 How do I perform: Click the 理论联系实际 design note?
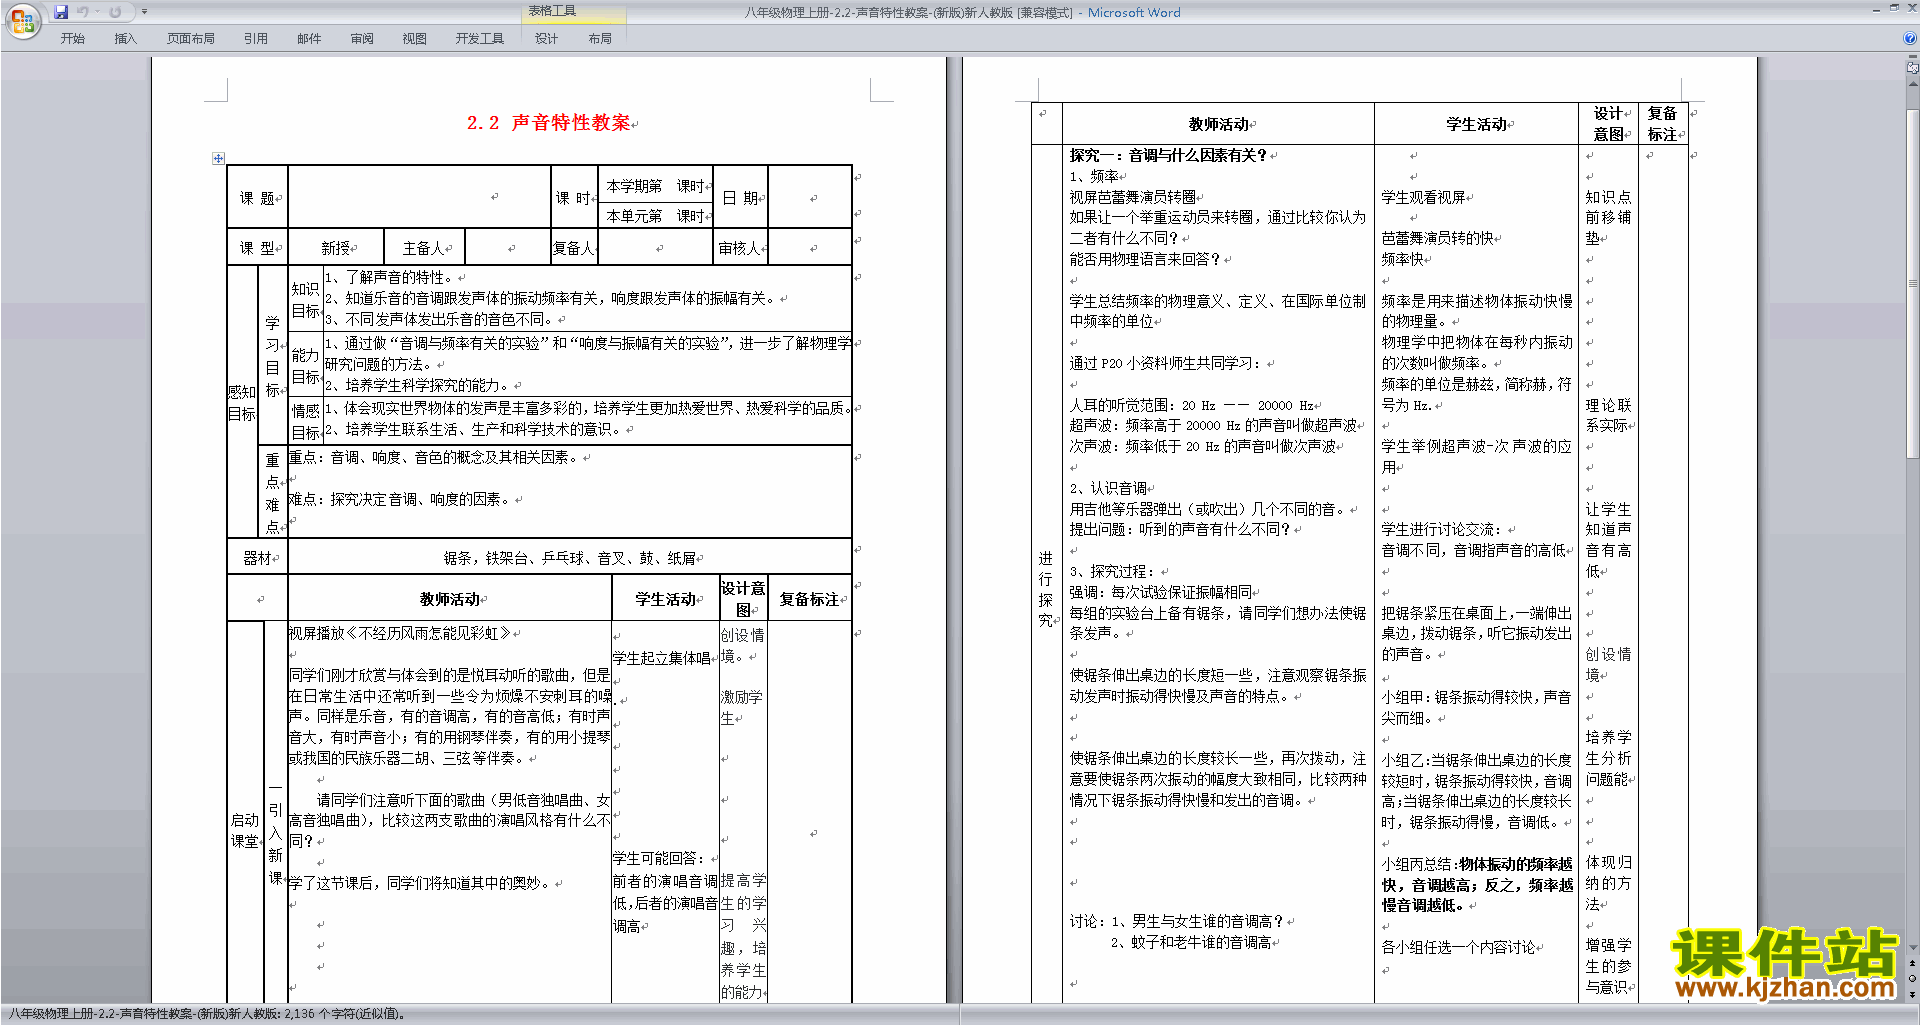pyautogui.click(x=1608, y=415)
